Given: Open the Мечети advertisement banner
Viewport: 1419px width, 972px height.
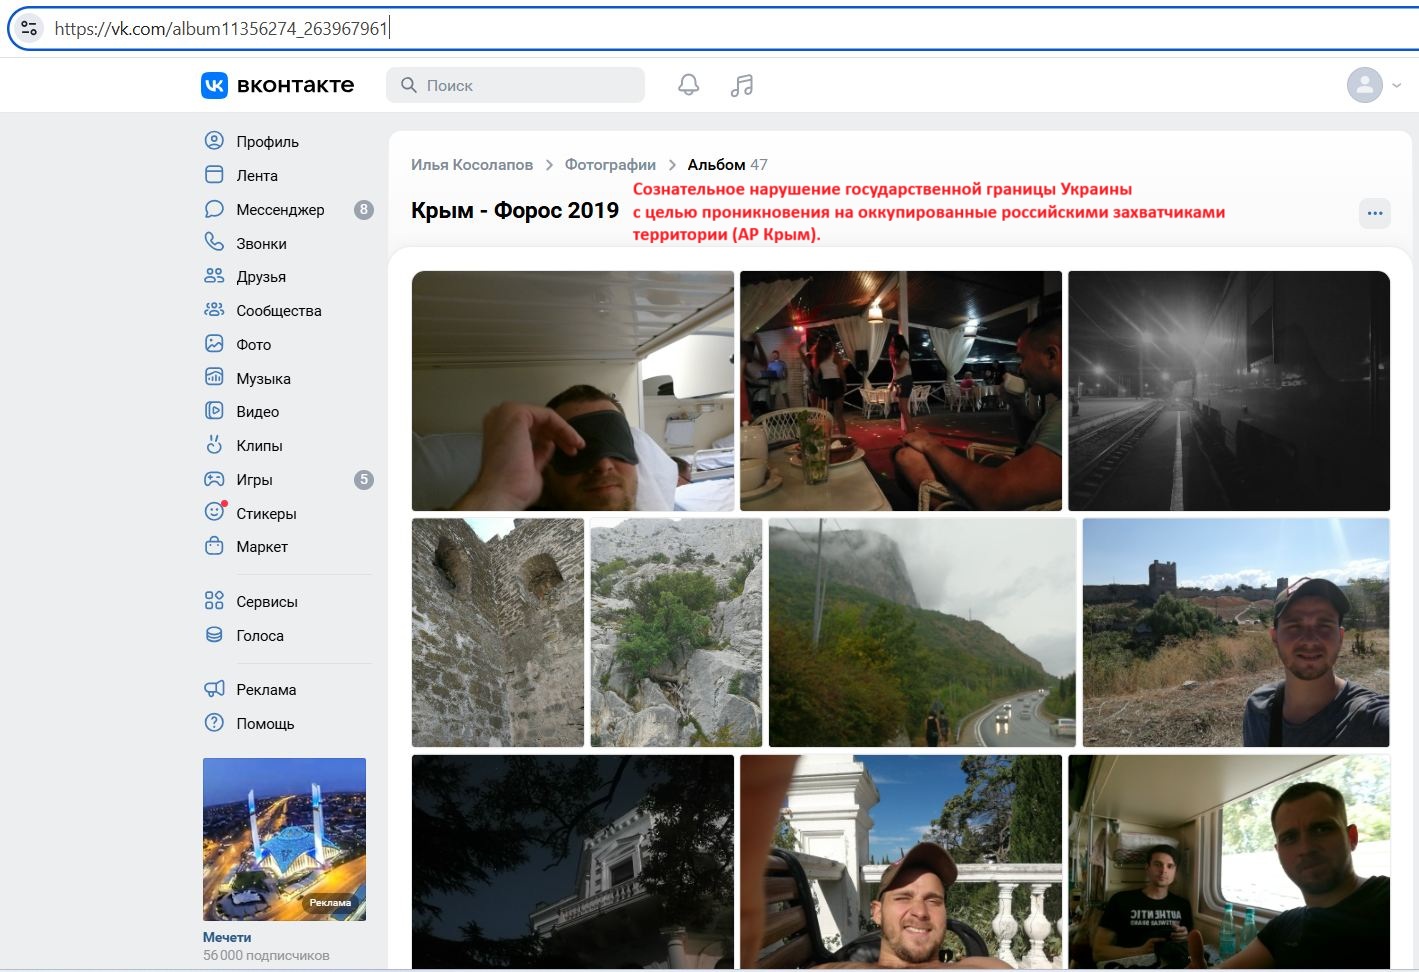Looking at the screenshot, I should coord(284,838).
